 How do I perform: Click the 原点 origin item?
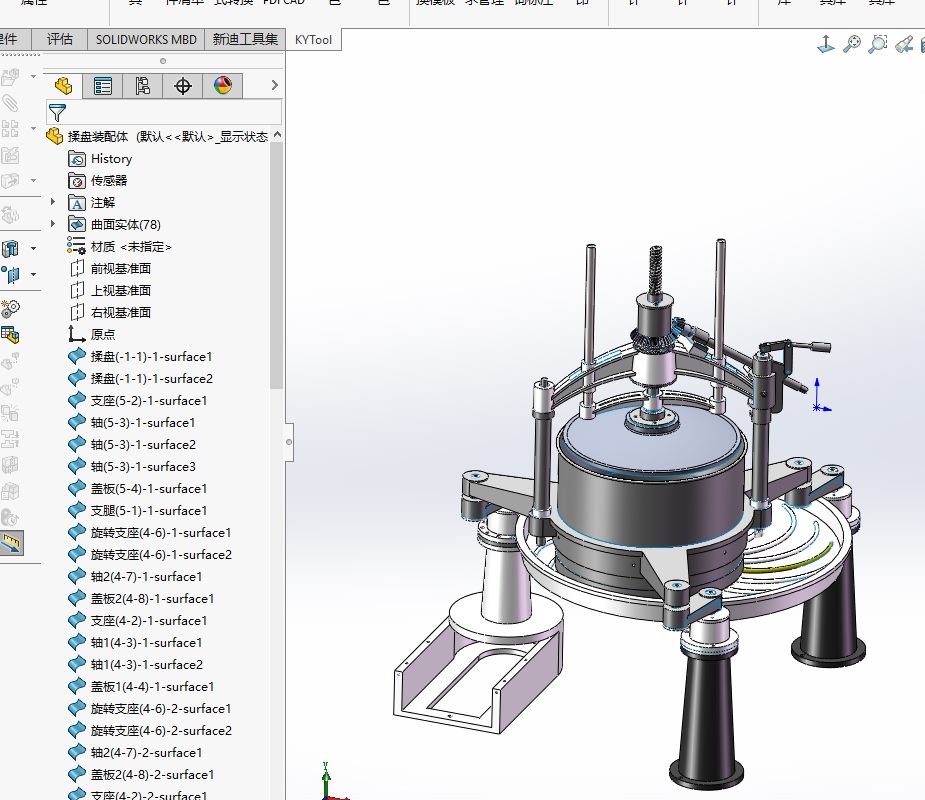pyautogui.click(x=102, y=334)
